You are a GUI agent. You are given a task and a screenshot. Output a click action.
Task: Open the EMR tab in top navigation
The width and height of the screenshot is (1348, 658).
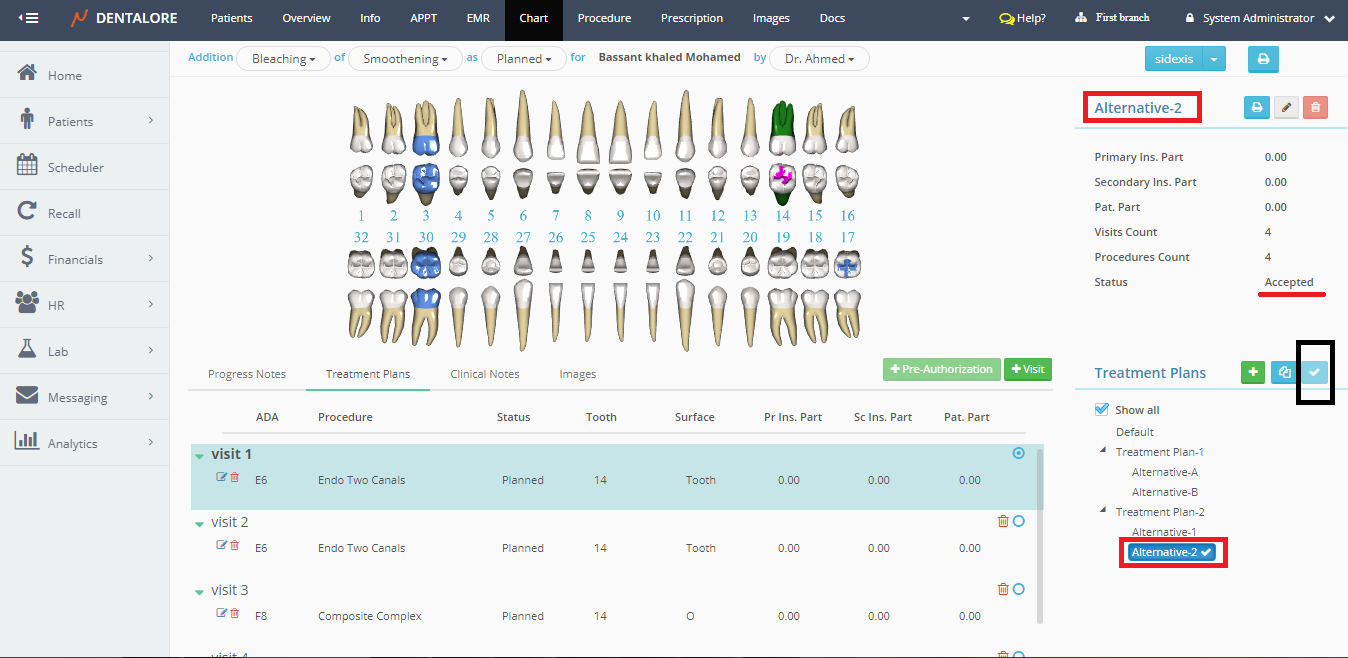pos(478,18)
